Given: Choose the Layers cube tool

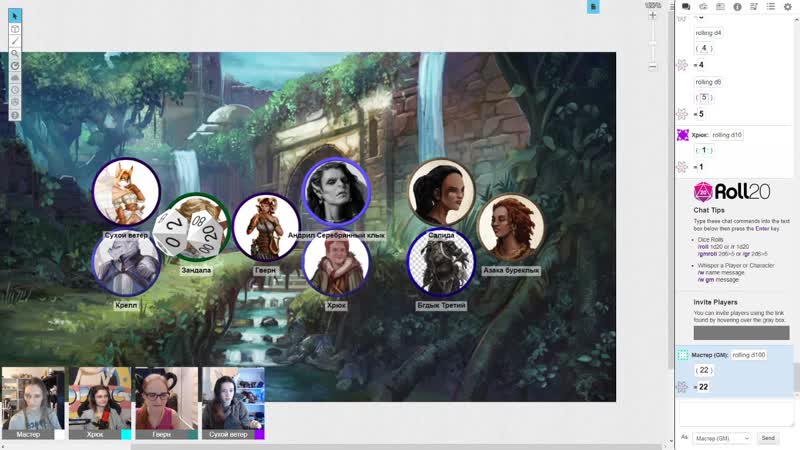Looking at the screenshot, I should (15, 29).
